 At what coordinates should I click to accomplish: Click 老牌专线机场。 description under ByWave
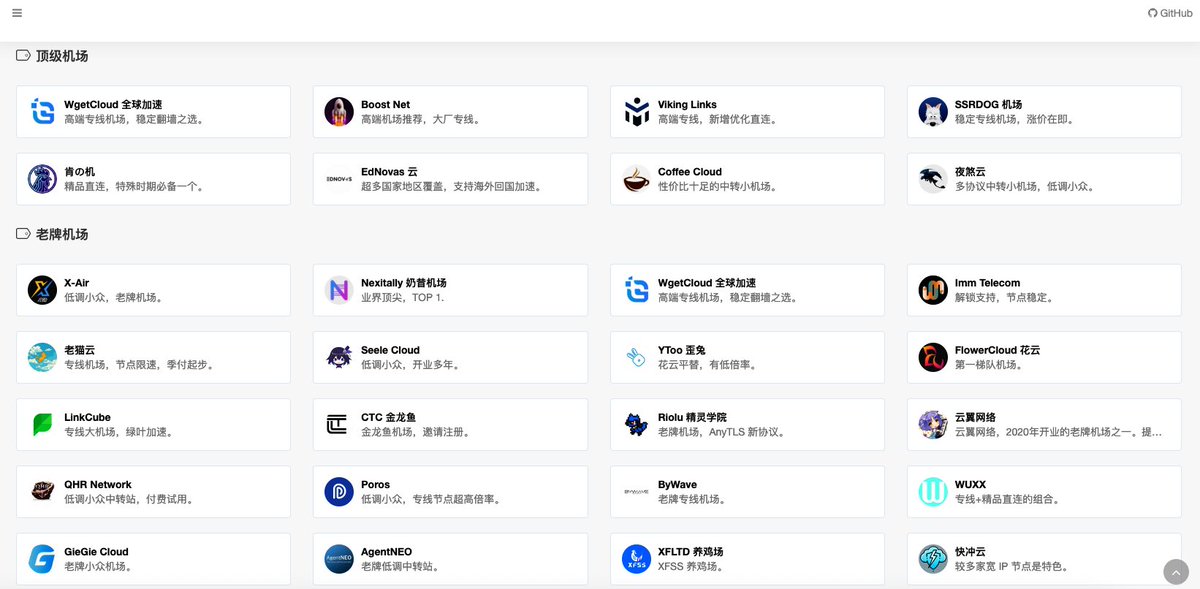pos(692,499)
